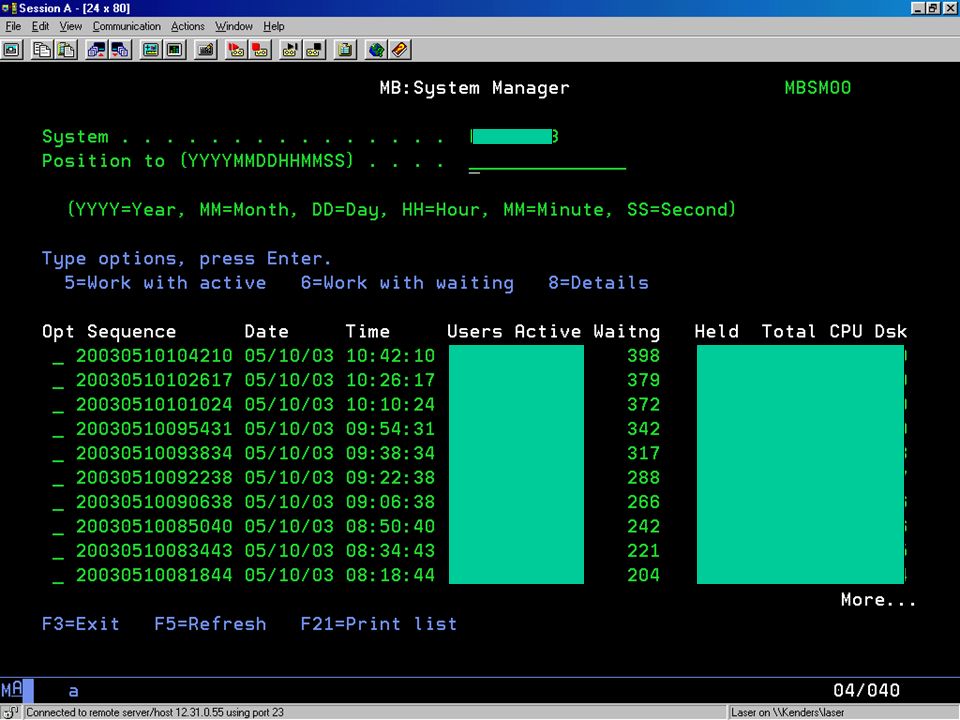Image resolution: width=960 pixels, height=720 pixels.
Task: Click the time value 08:50:40
Action: click(x=390, y=527)
